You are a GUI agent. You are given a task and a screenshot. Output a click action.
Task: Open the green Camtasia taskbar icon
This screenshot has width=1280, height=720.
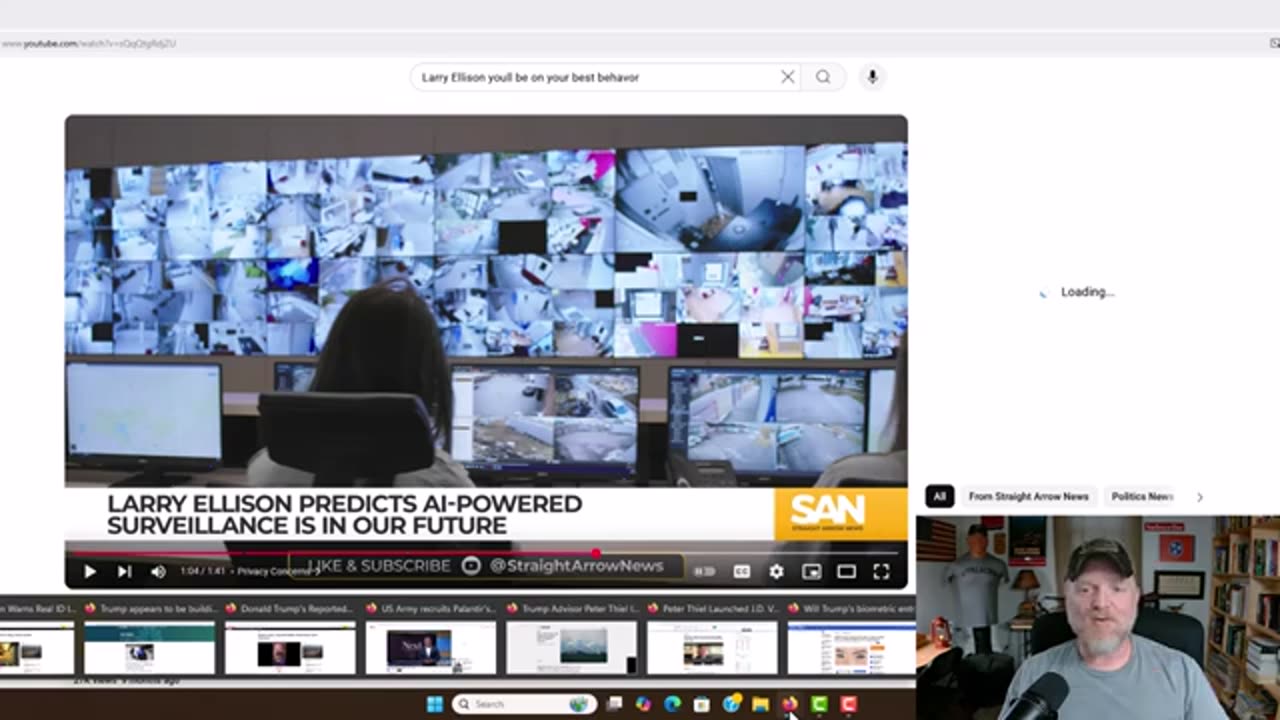(819, 704)
